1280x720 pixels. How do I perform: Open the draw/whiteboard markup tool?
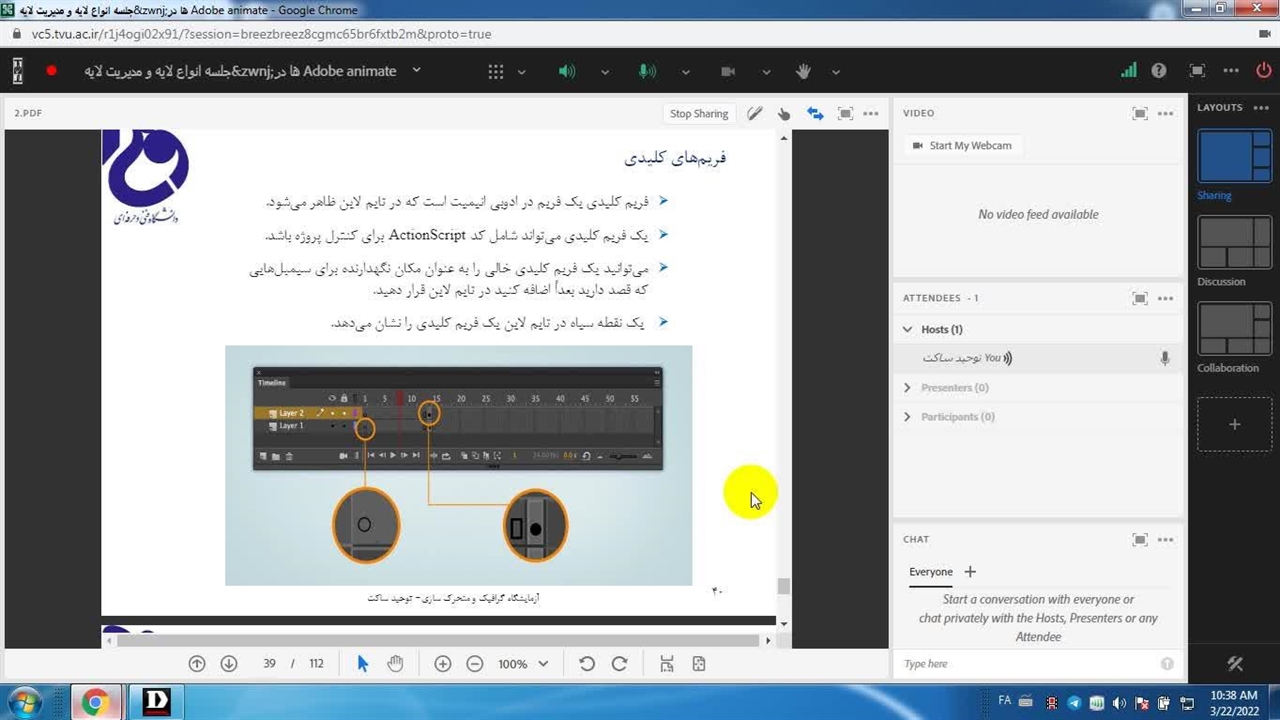pyautogui.click(x=755, y=114)
